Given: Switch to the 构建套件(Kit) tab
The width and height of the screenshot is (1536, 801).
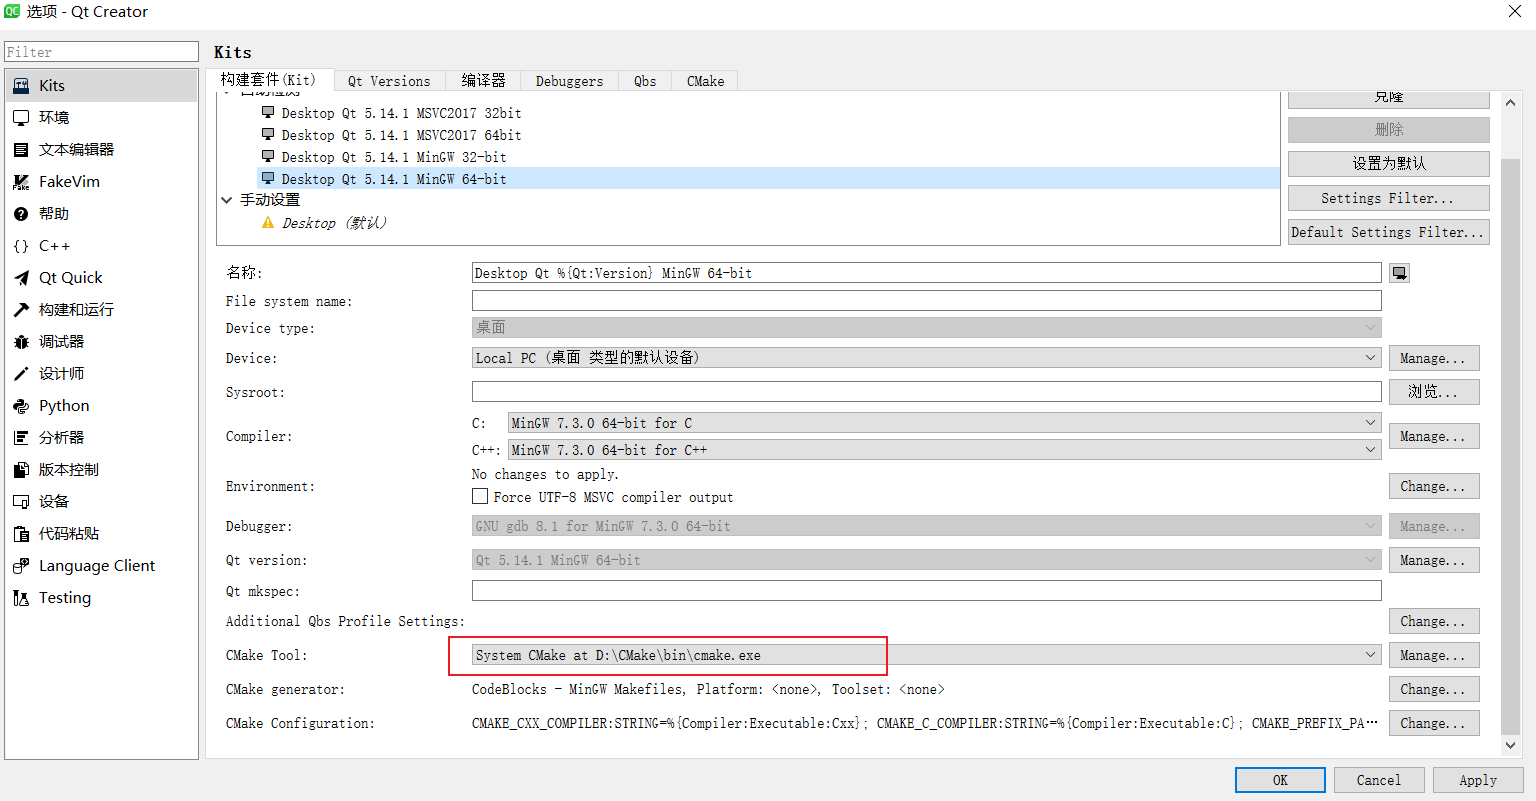Looking at the screenshot, I should tap(268, 80).
